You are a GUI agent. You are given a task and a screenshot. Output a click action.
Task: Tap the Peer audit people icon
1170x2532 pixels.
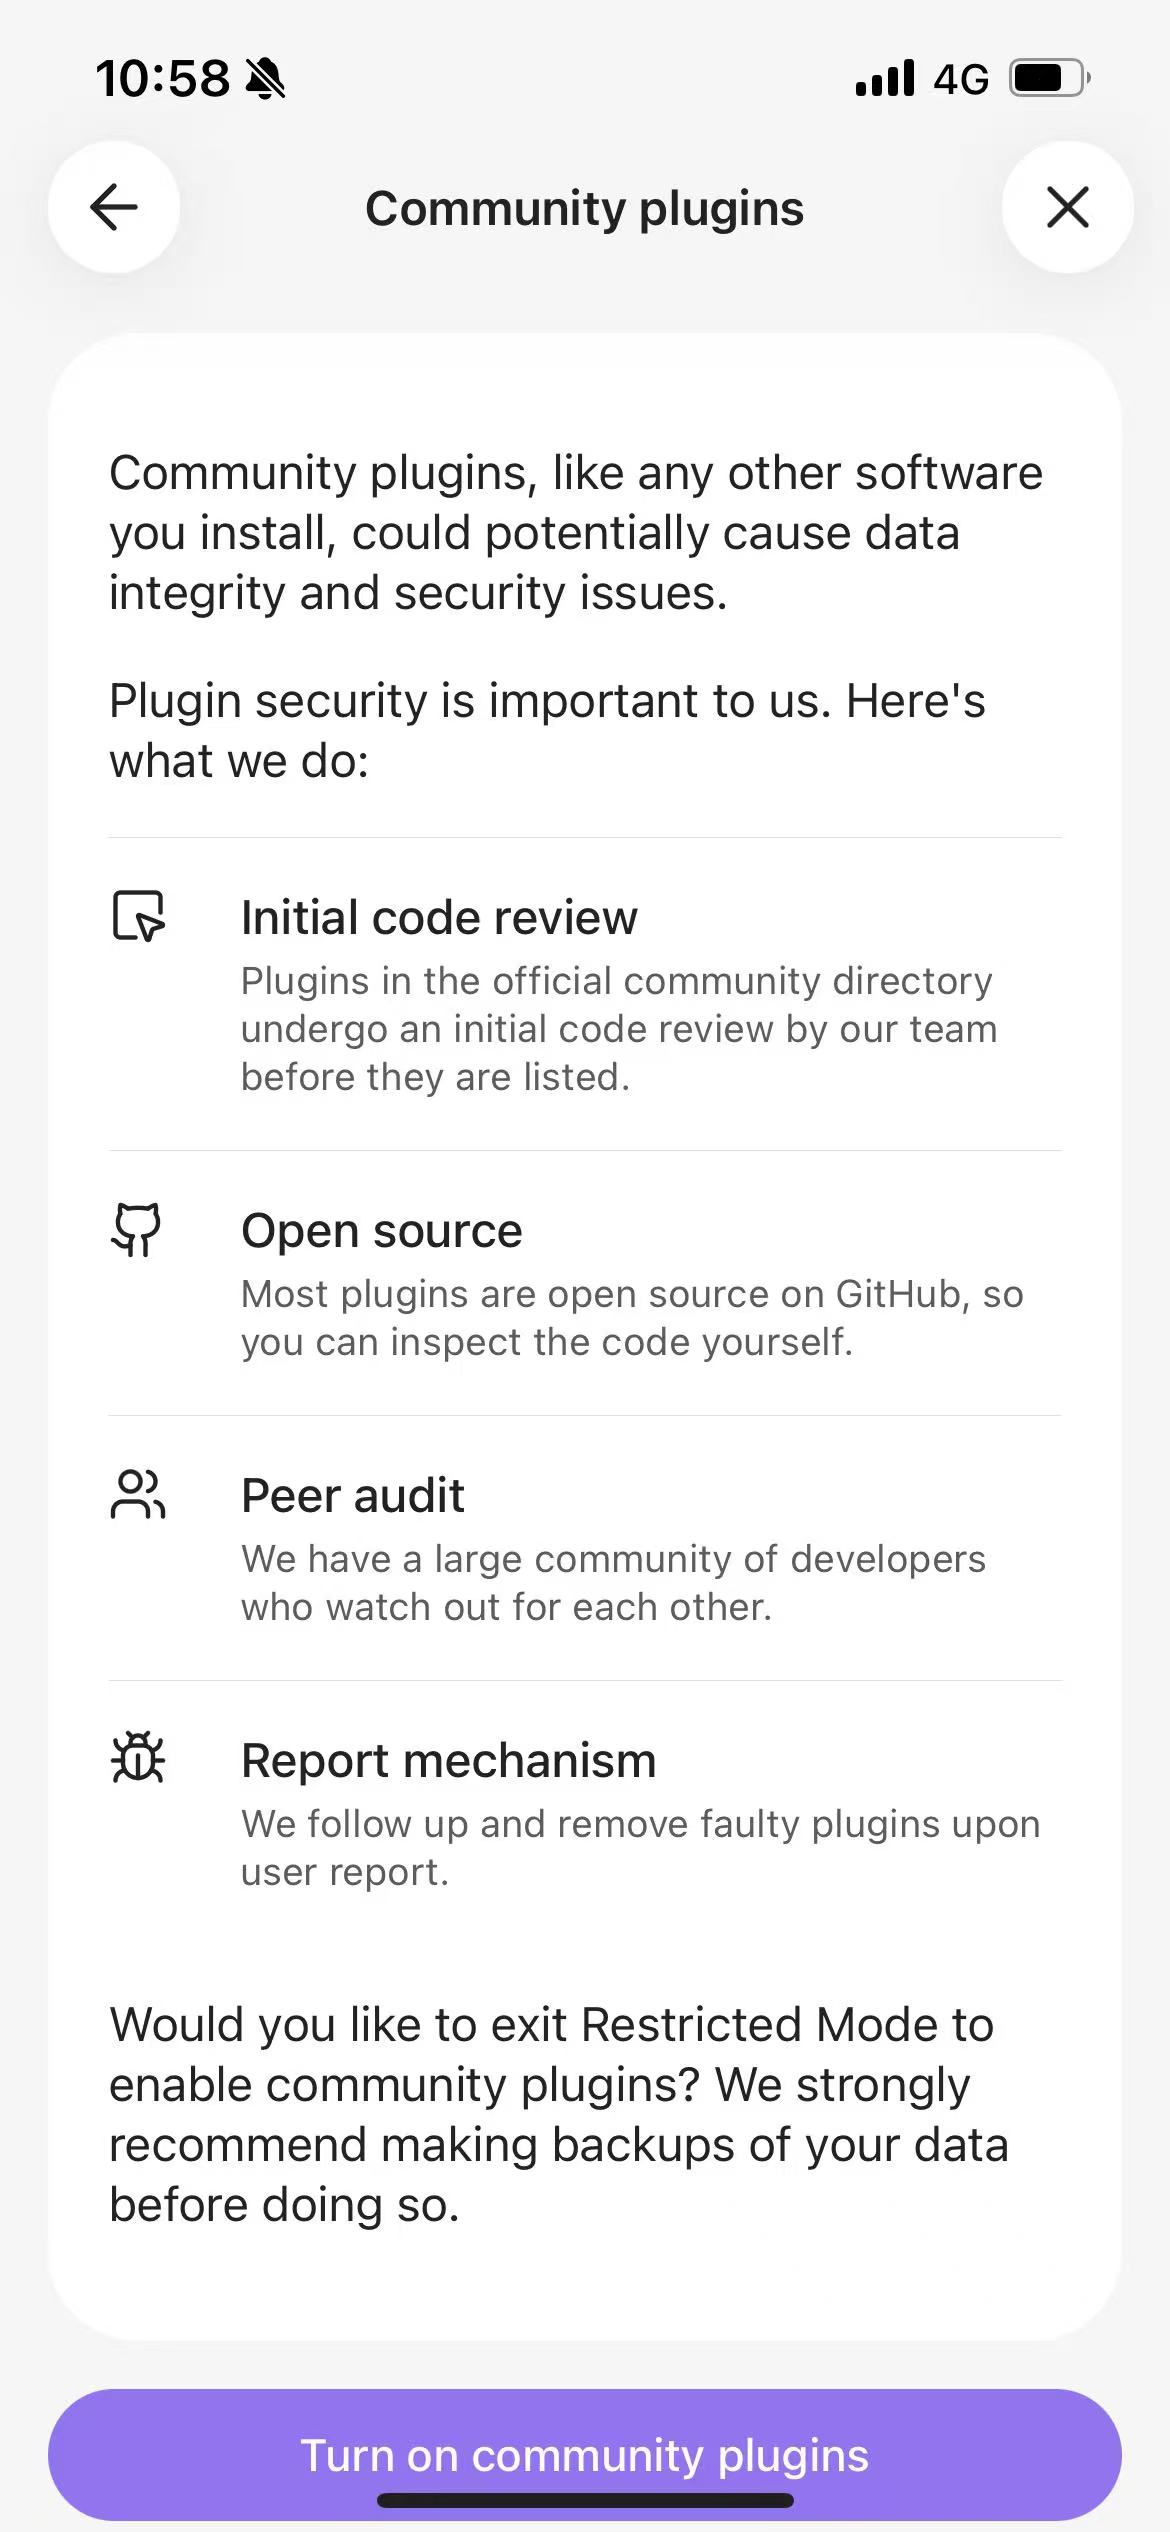pyautogui.click(x=138, y=1494)
